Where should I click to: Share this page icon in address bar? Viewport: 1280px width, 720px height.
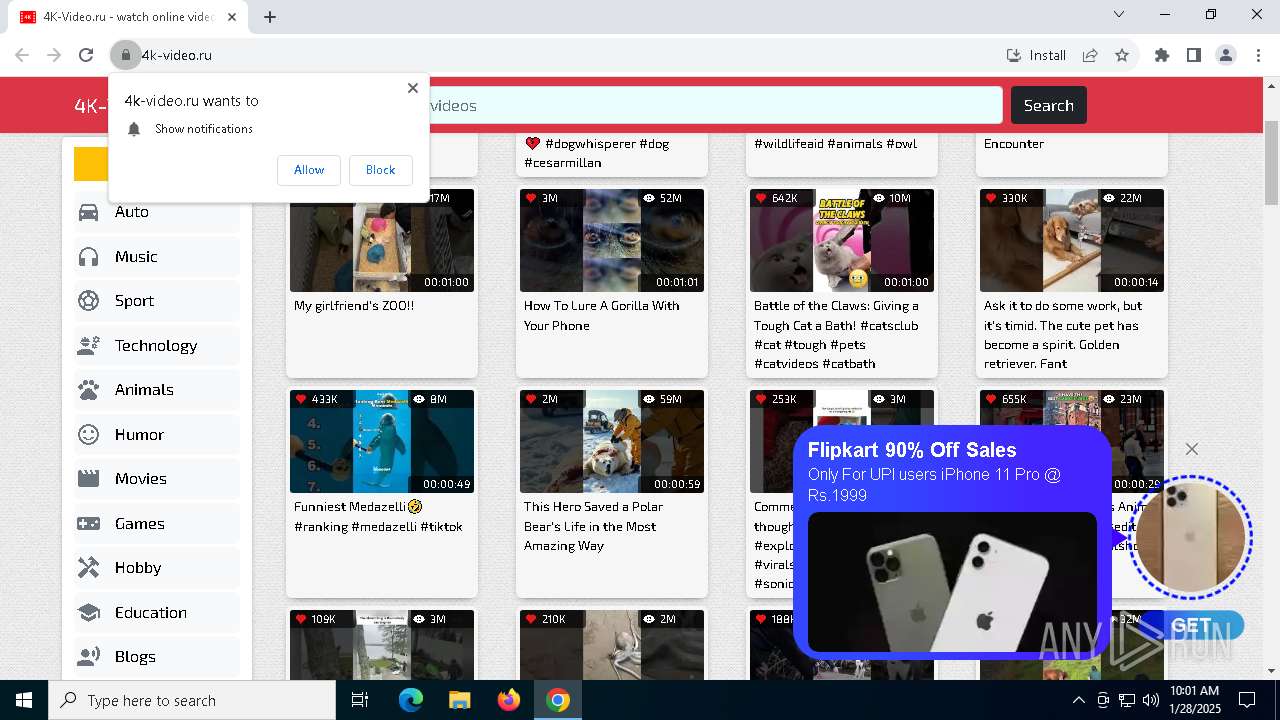point(1090,55)
